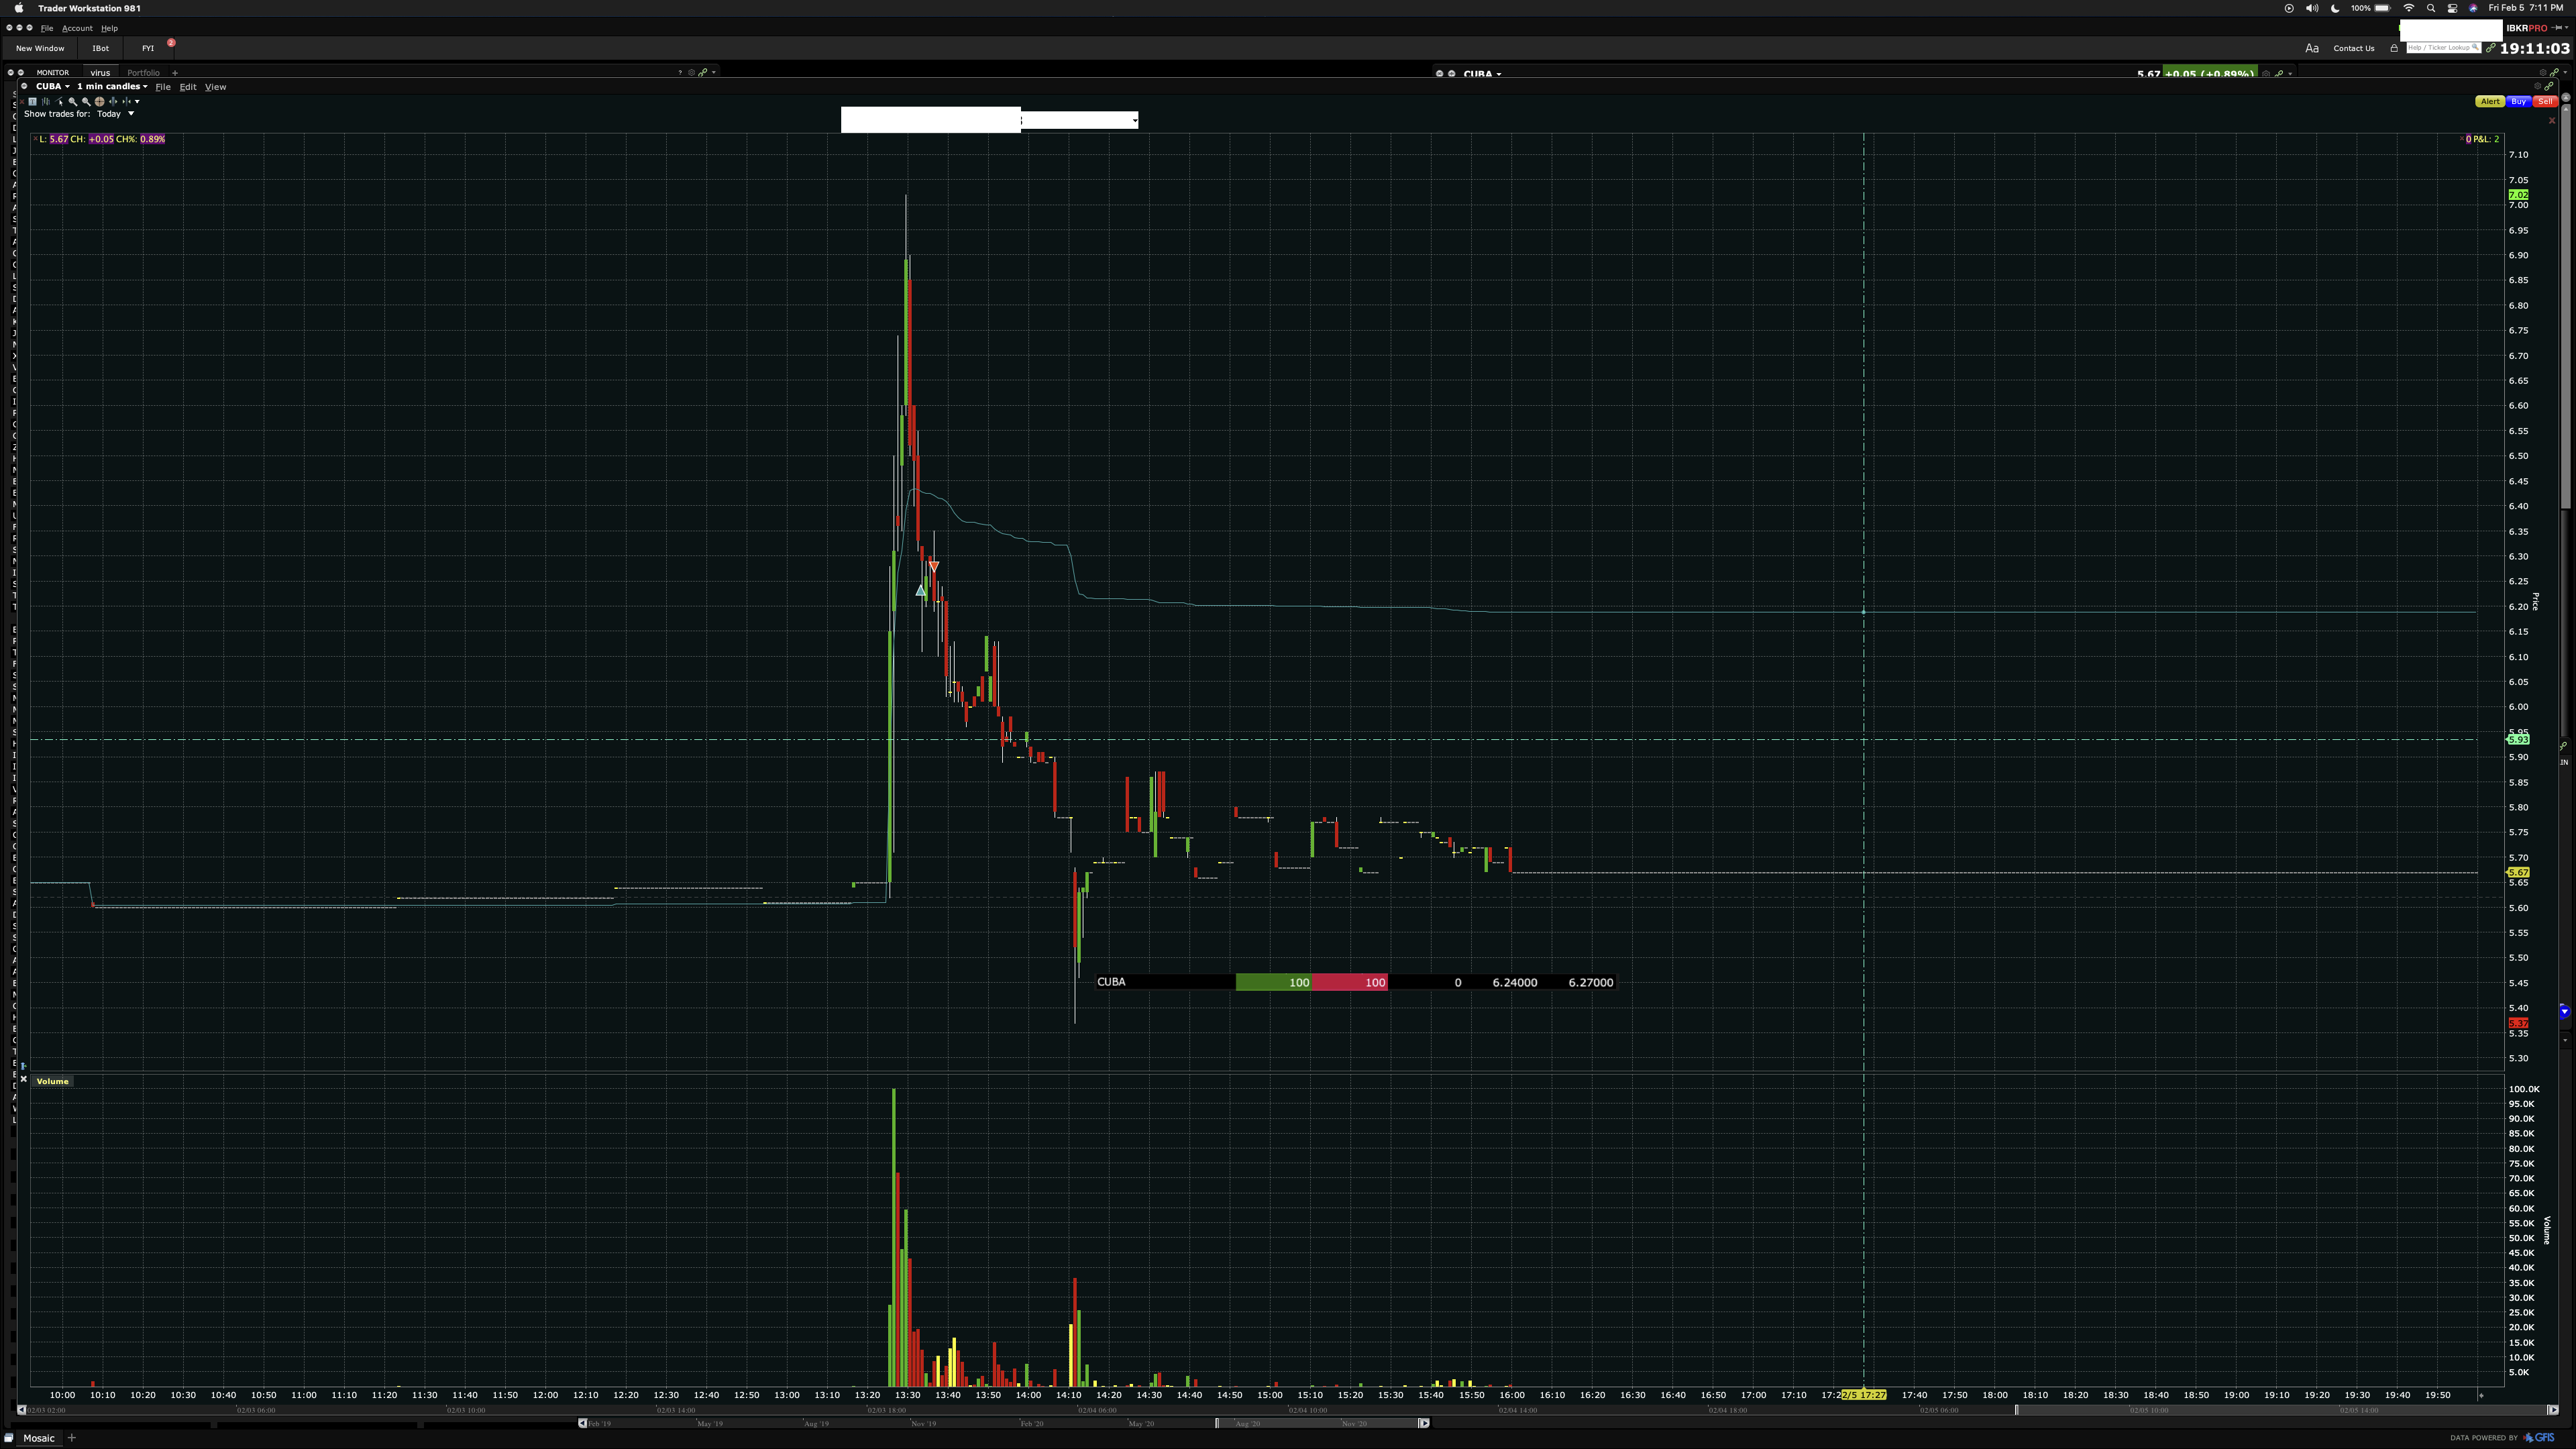Screen dimensions: 2576x1449
Task: Toggle the chart's green link chain icon
Action: (2549, 86)
